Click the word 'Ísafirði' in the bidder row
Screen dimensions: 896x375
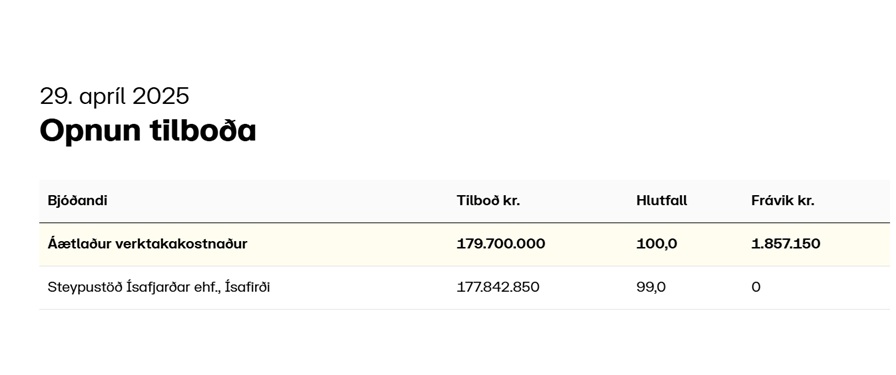(x=248, y=287)
